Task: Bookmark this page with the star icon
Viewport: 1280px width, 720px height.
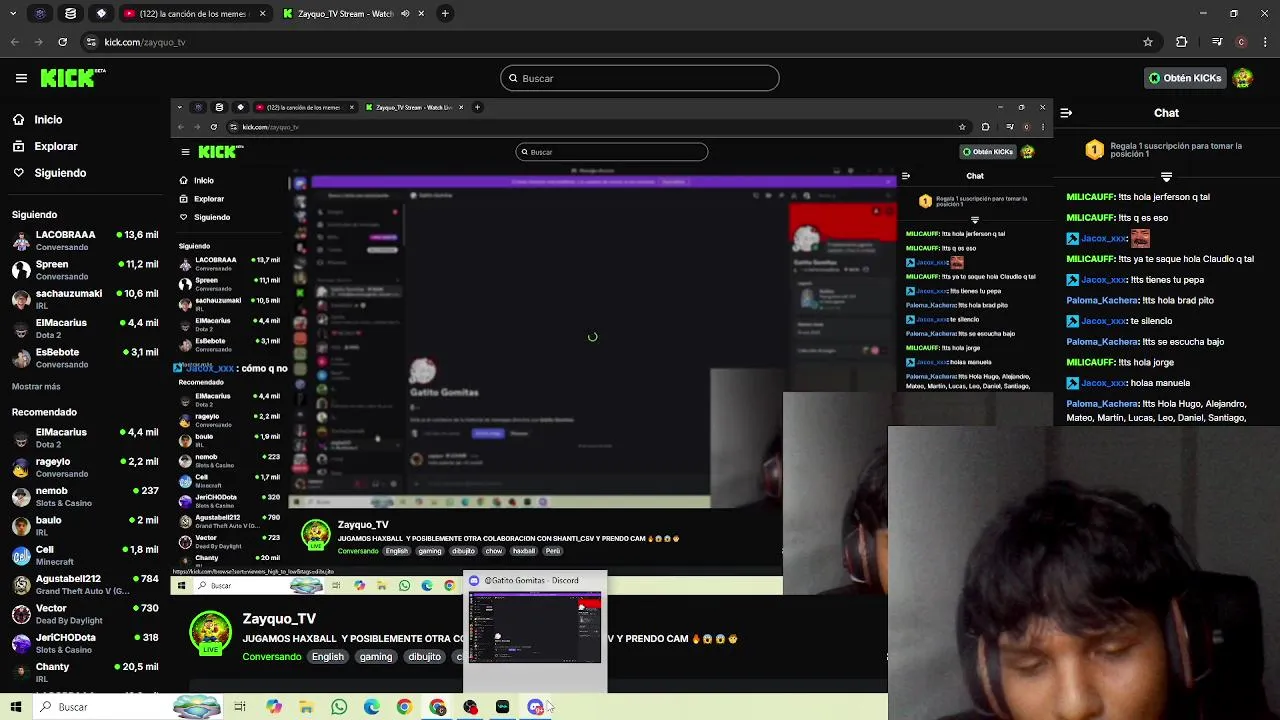Action: pyautogui.click(x=1148, y=42)
